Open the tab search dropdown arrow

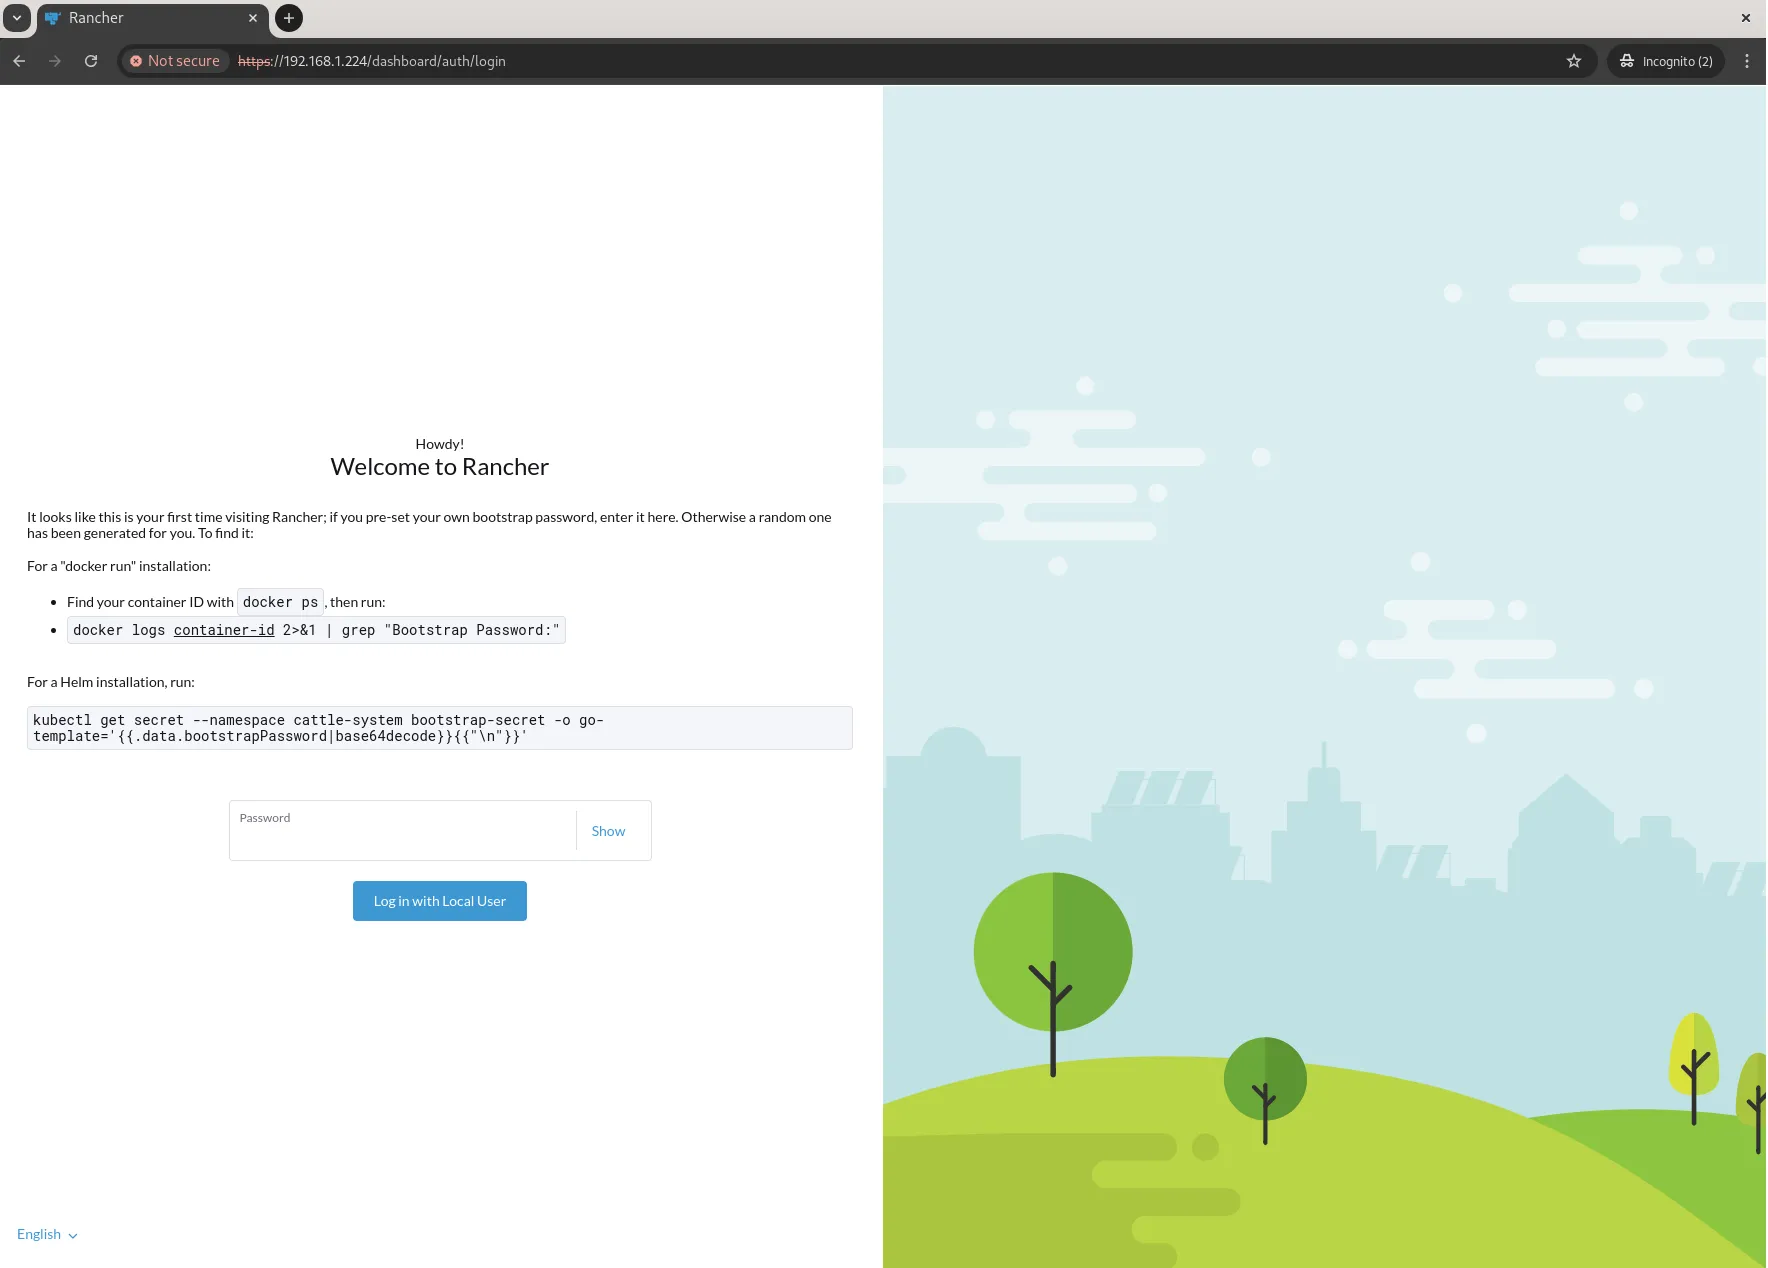[17, 18]
